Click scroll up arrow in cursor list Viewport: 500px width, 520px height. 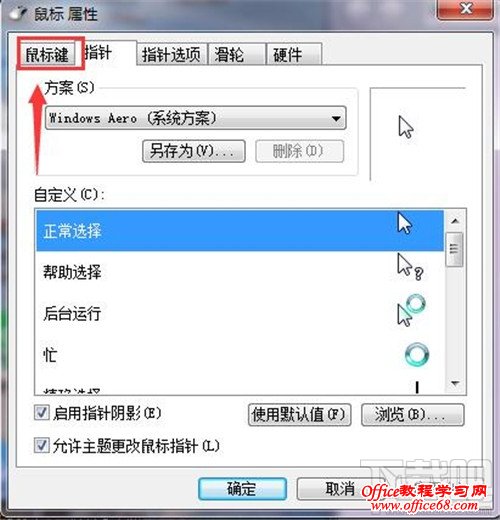[x=455, y=221]
